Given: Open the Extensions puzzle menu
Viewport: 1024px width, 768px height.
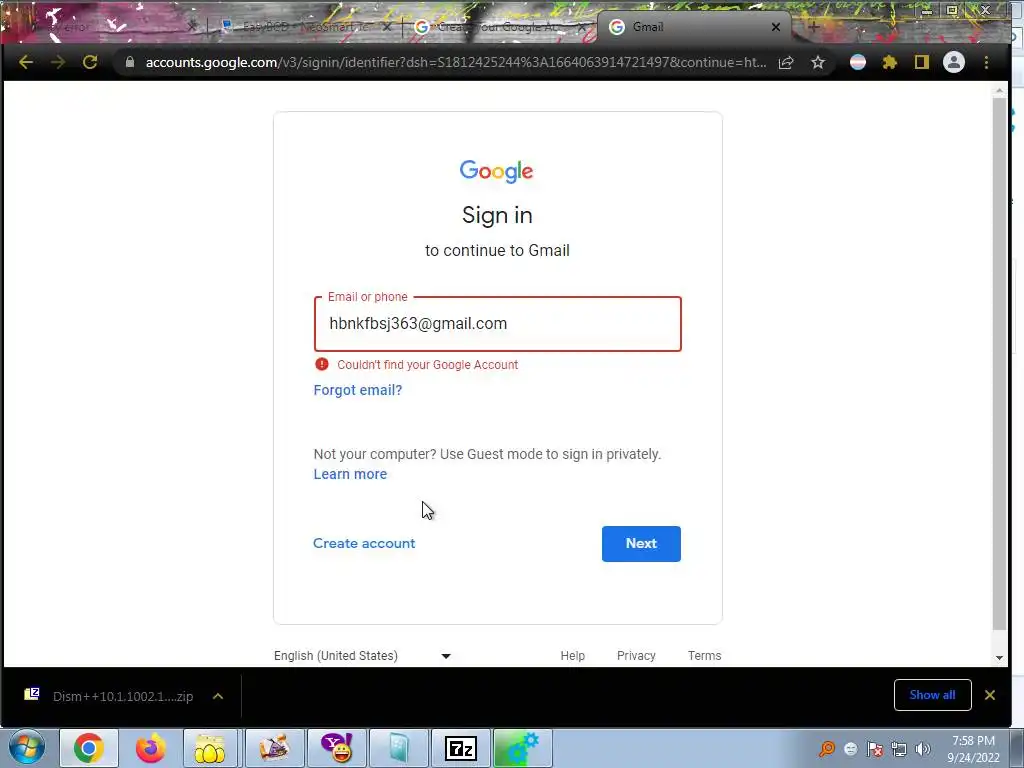Looking at the screenshot, I should click(889, 62).
